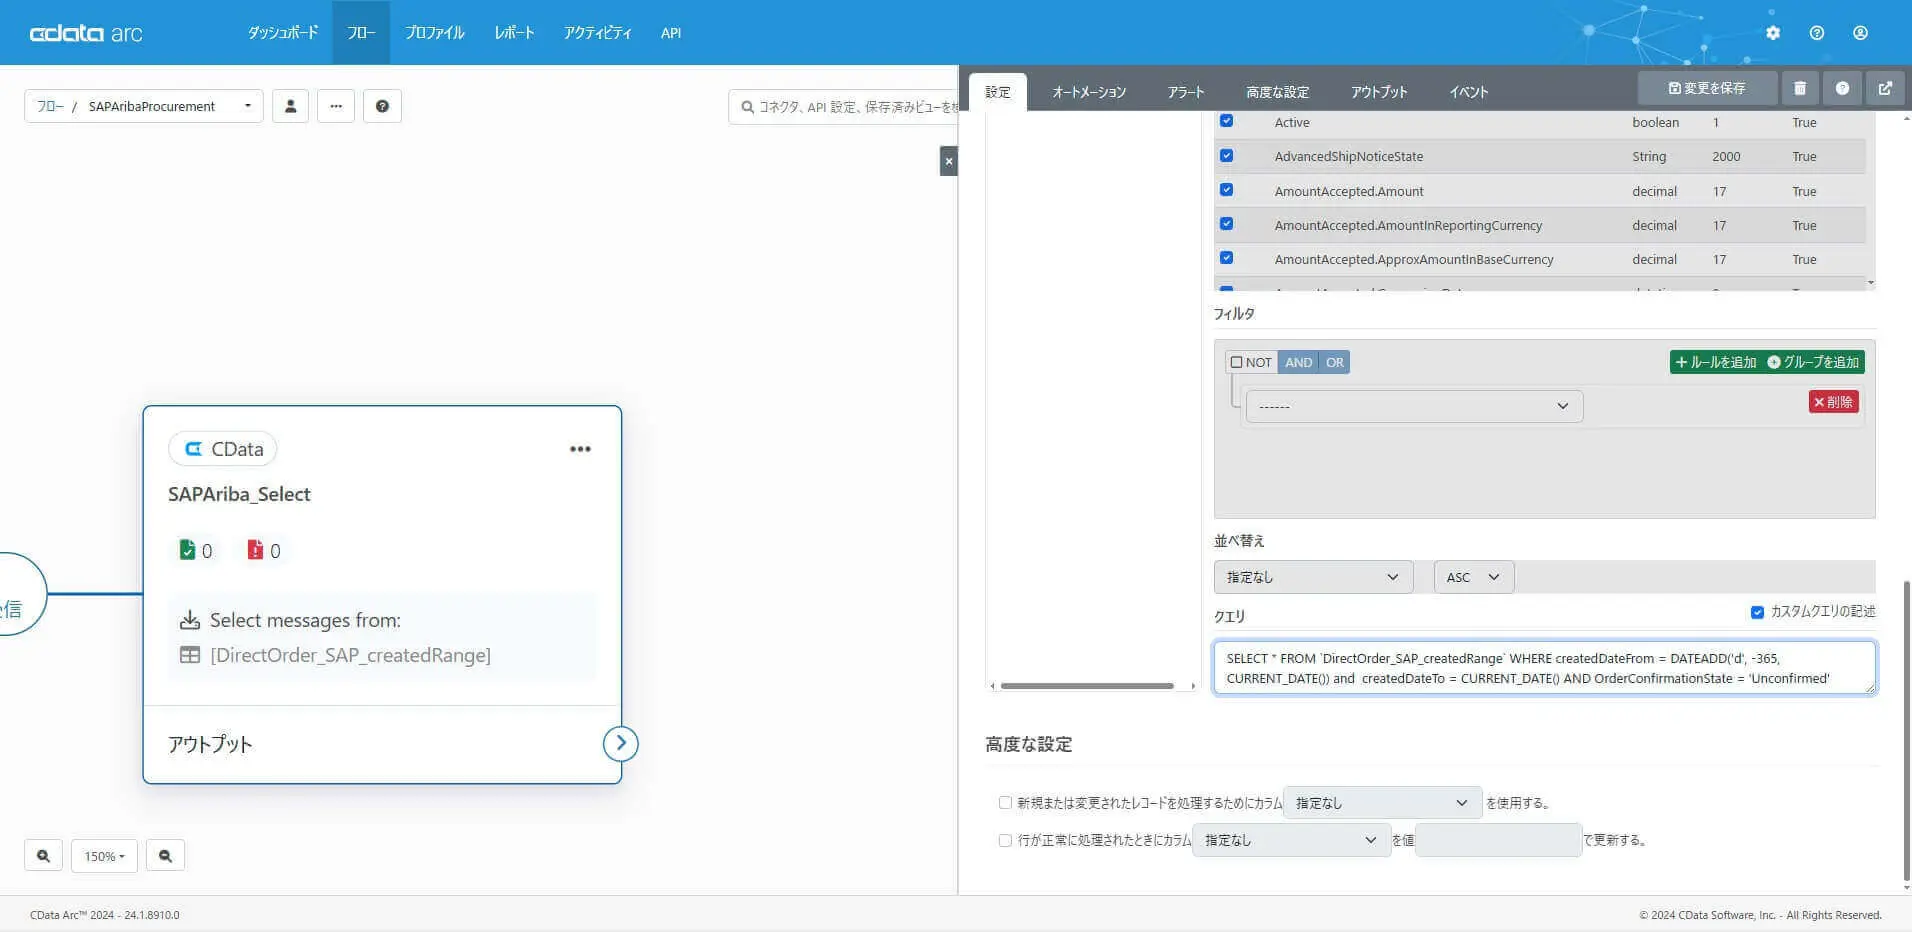Uncheck the AmountAccepted.Amount column checkbox
The height and width of the screenshot is (932, 1912).
(x=1227, y=190)
